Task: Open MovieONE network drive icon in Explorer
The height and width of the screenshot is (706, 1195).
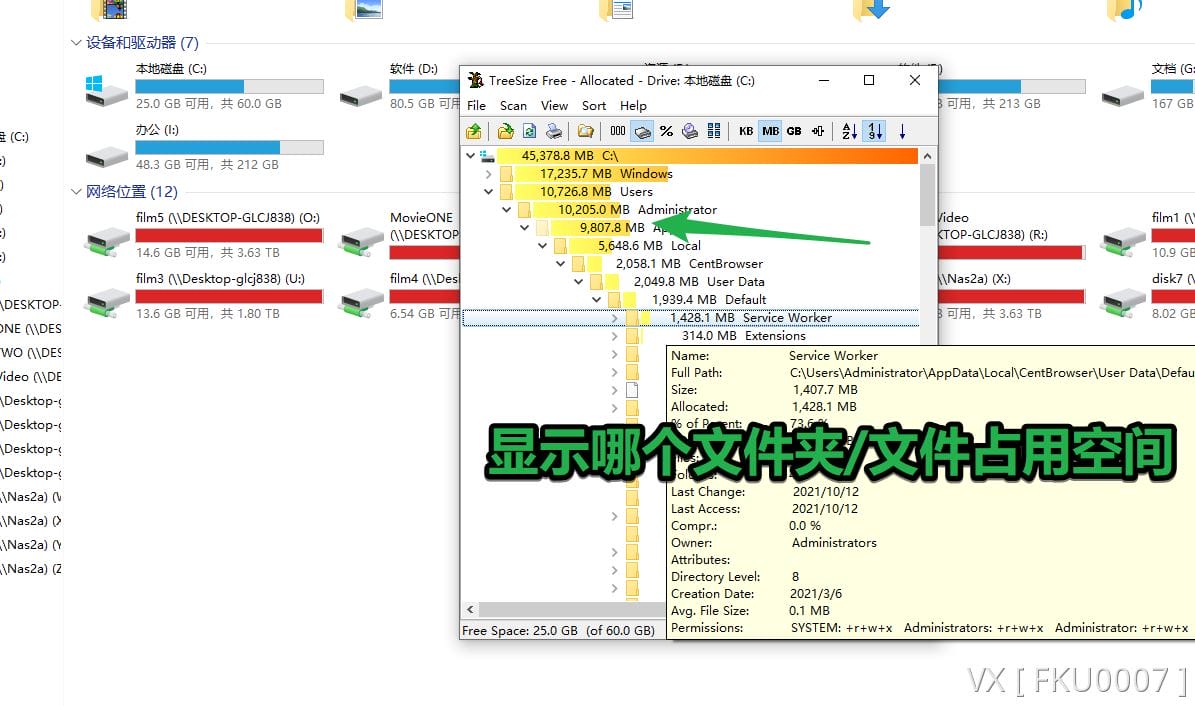Action: coord(361,242)
